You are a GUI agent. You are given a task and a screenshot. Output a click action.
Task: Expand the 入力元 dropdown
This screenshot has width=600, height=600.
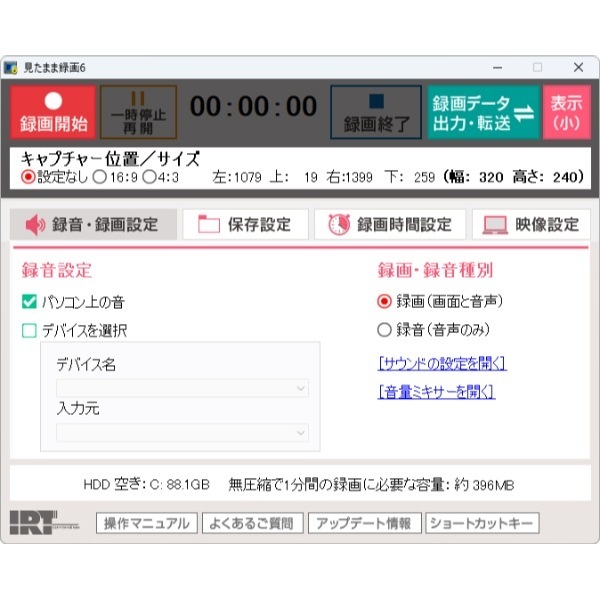(182, 433)
